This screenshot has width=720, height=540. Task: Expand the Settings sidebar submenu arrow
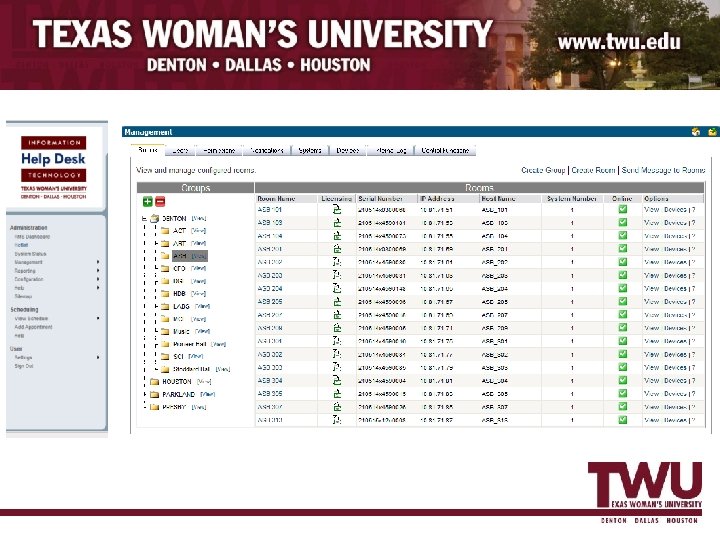pos(98,357)
